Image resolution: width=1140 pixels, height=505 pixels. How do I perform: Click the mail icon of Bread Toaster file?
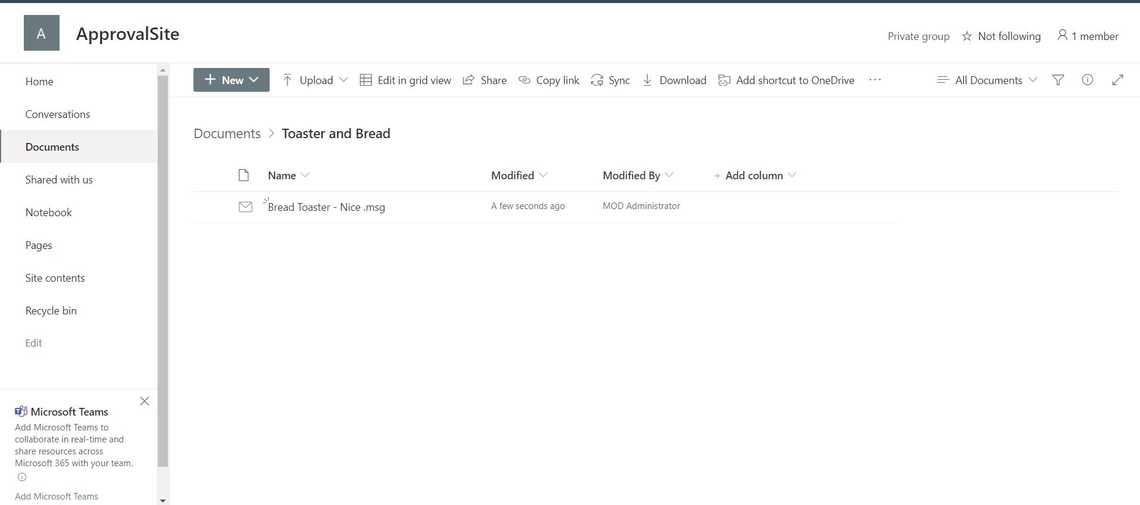pyautogui.click(x=246, y=207)
